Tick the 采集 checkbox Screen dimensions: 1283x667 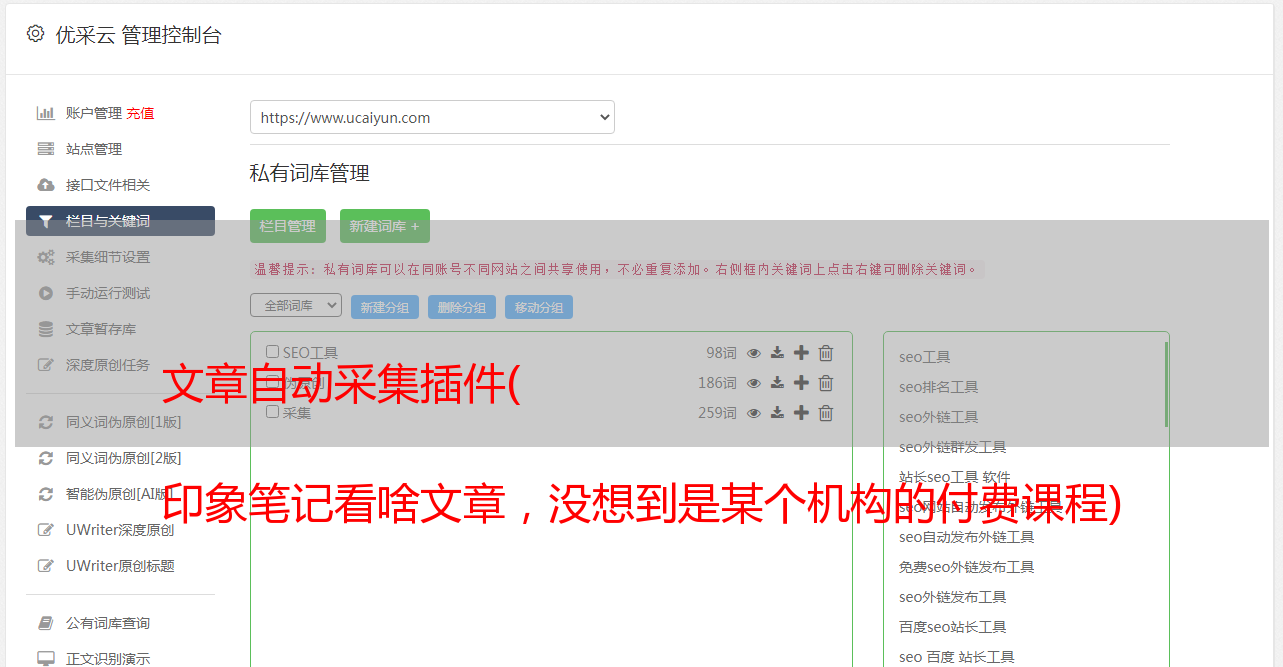(273, 412)
